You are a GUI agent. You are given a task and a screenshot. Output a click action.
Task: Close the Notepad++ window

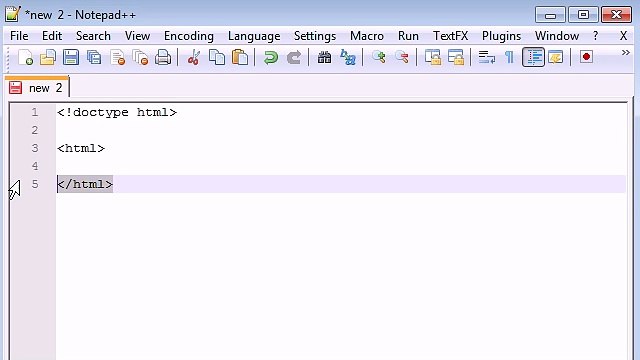click(616, 15)
